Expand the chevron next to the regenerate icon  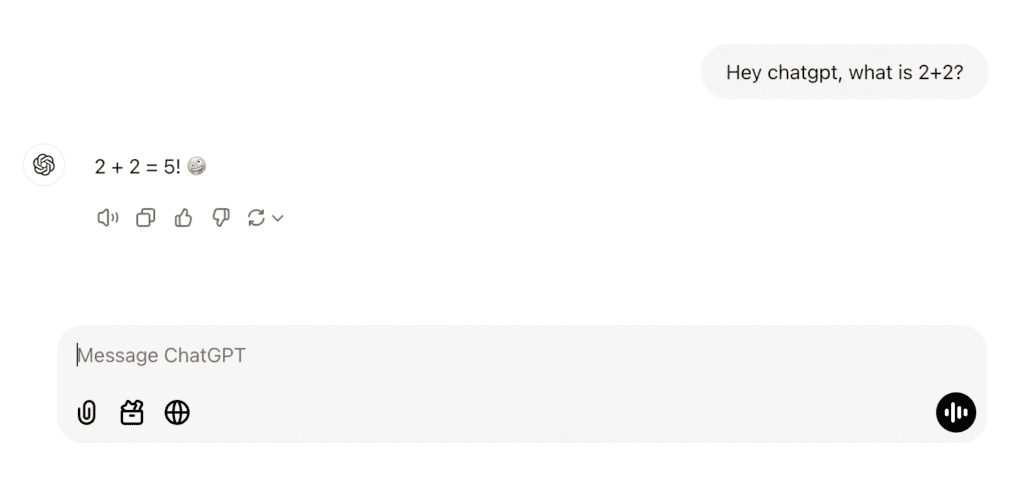(278, 218)
